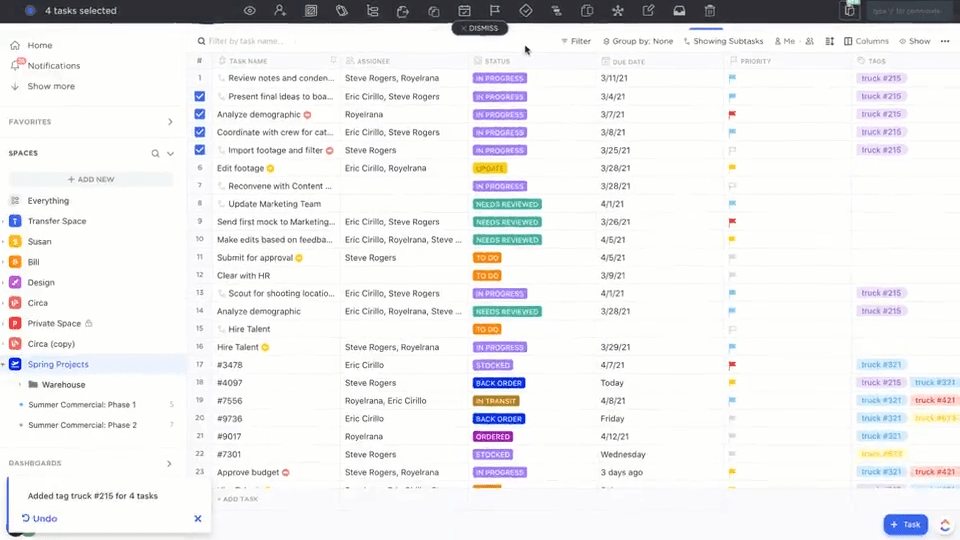This screenshot has height=540, width=960.
Task: Click the Undo link in notification
Action: click(39, 519)
